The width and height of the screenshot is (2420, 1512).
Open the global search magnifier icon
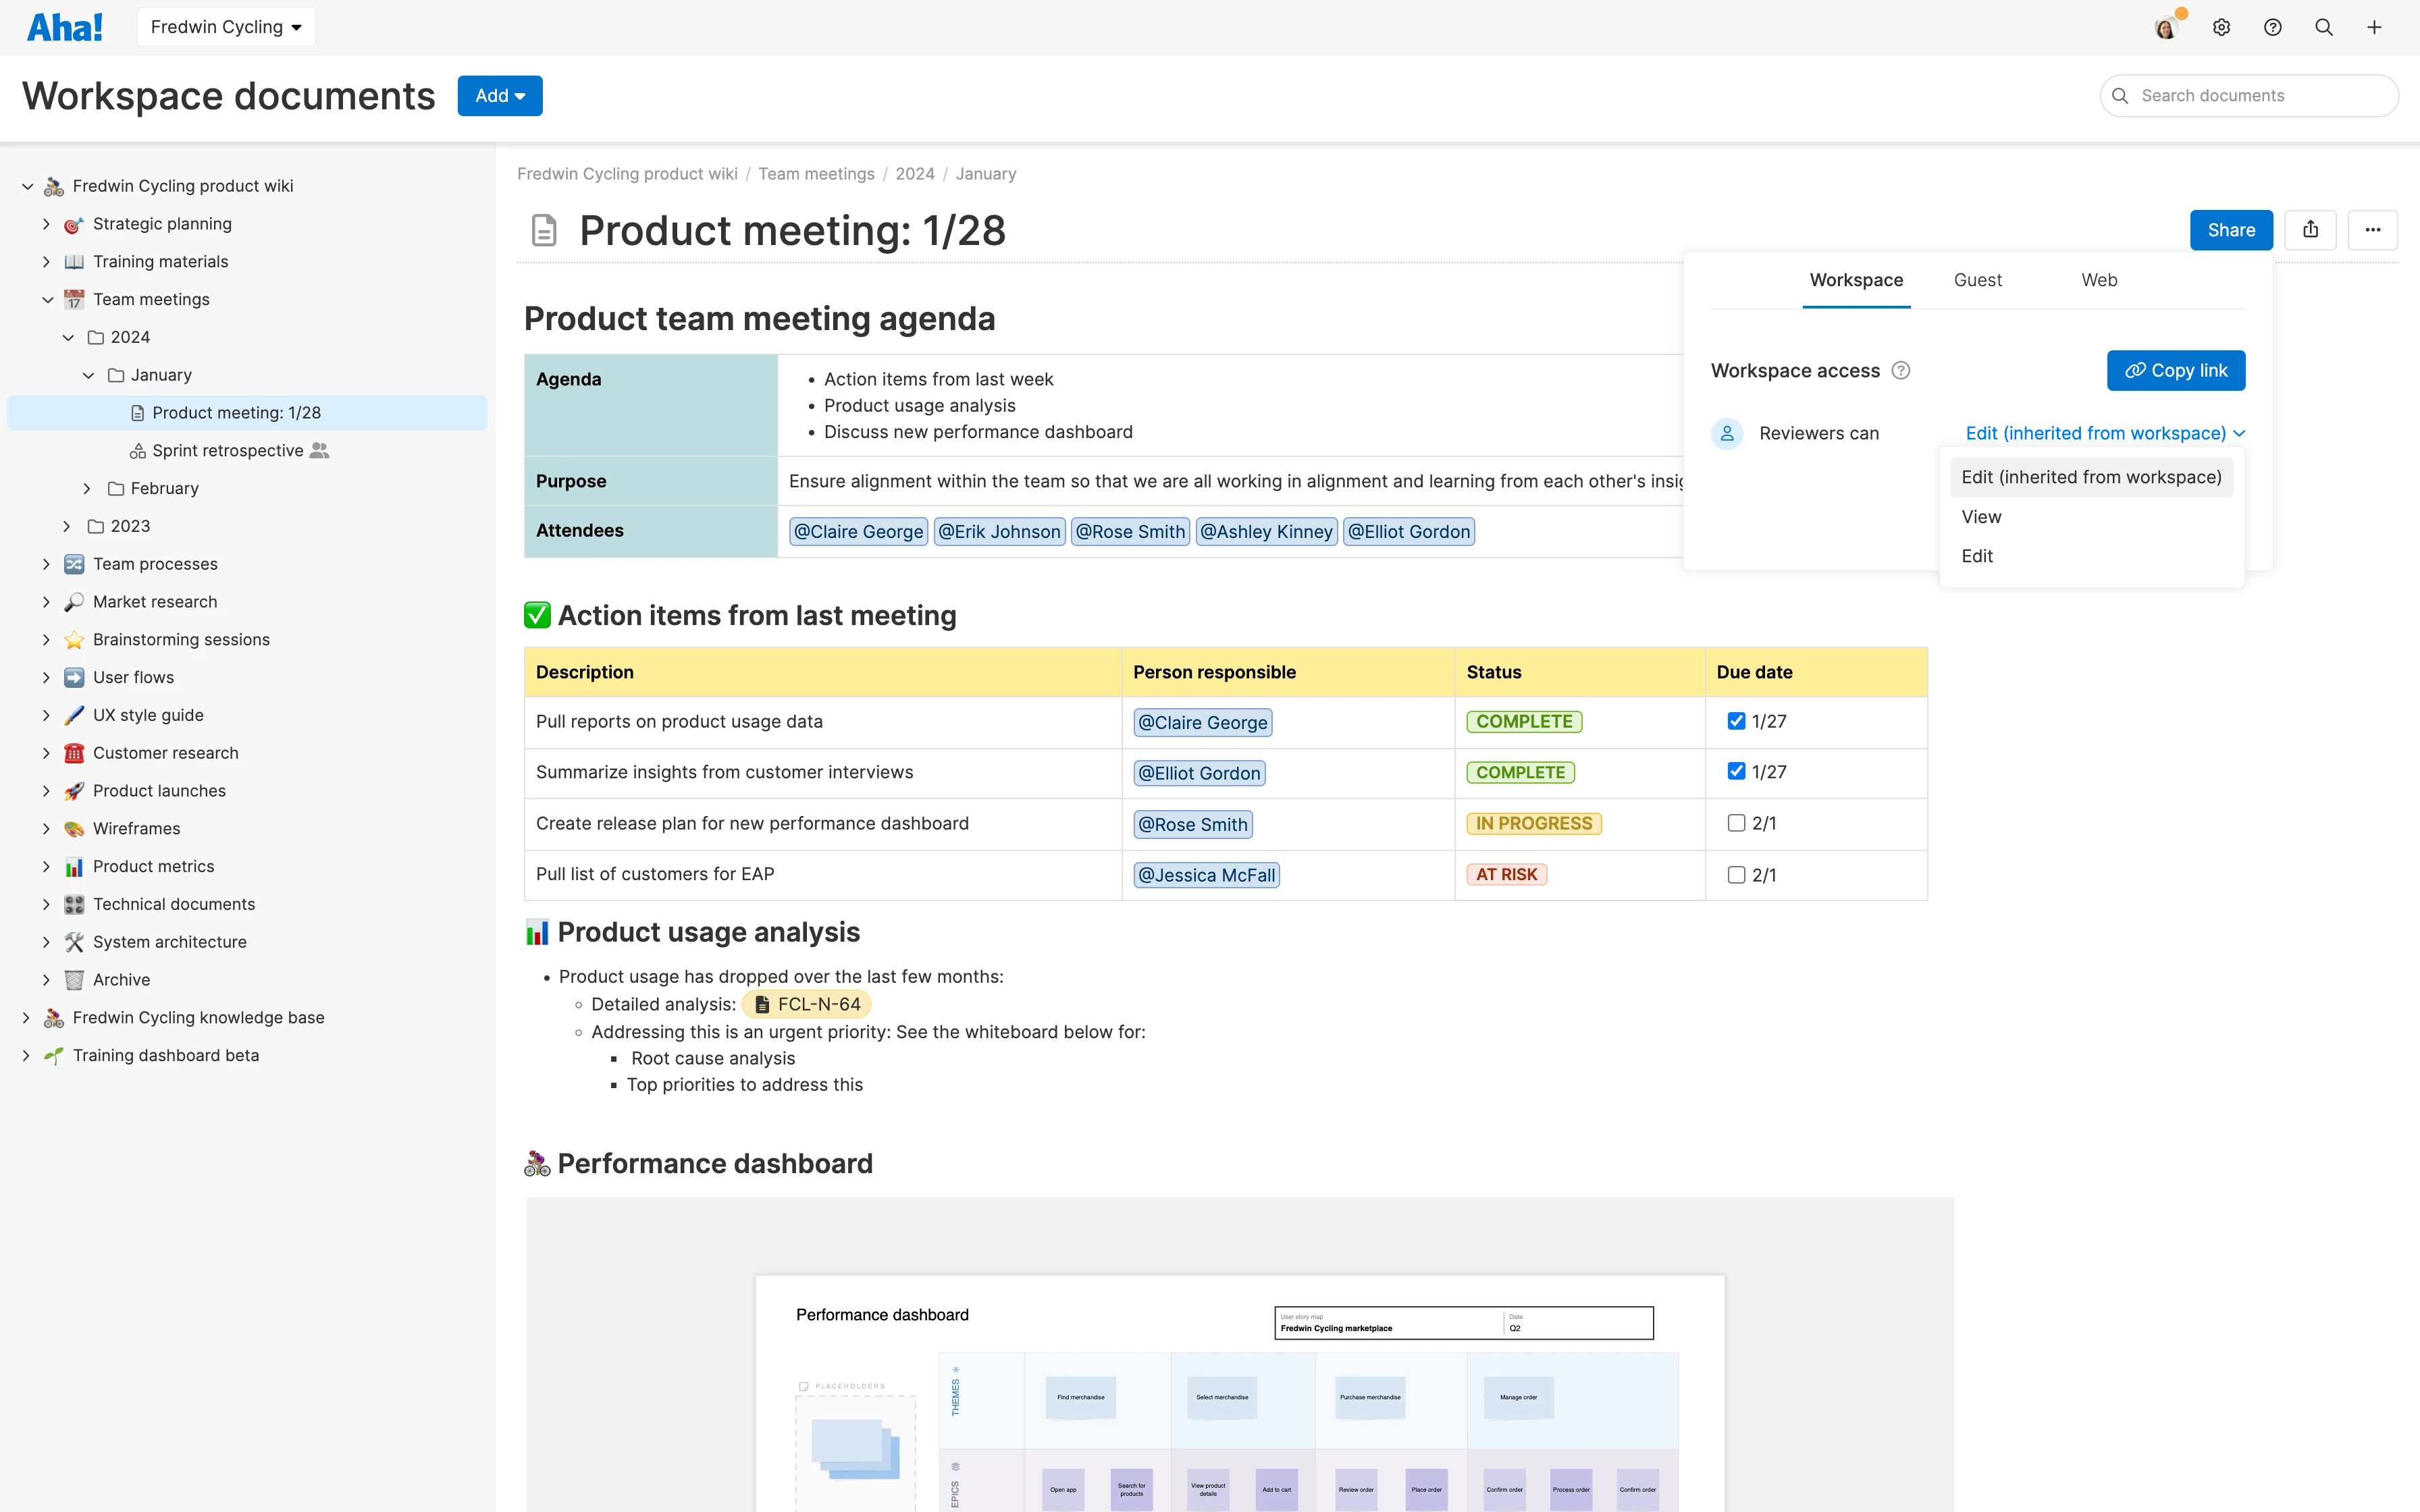click(2323, 27)
